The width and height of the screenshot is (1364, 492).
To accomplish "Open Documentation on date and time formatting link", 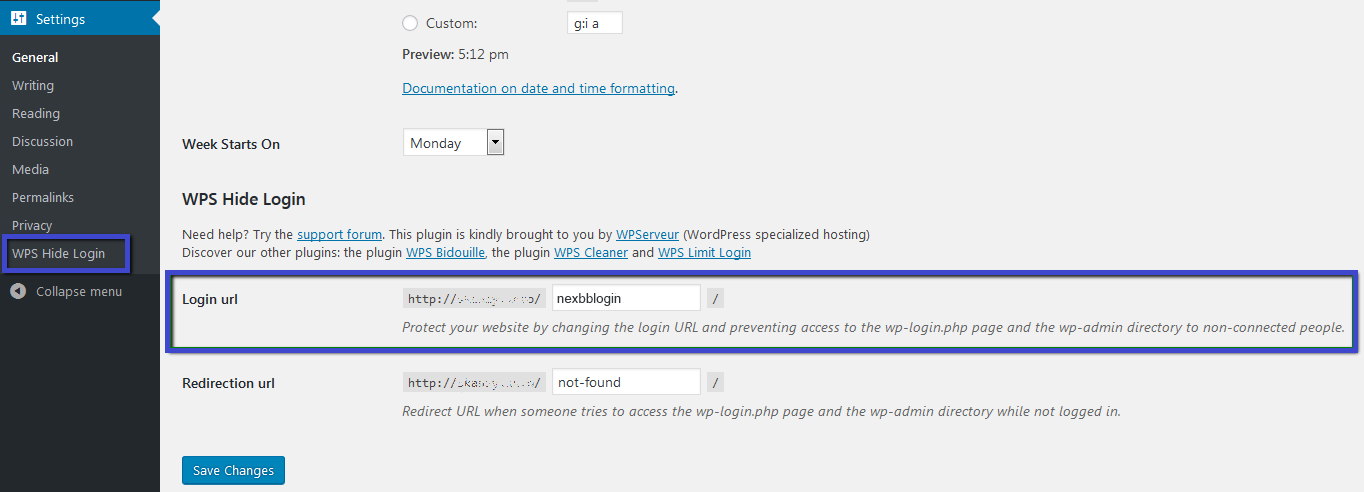I will tap(538, 88).
